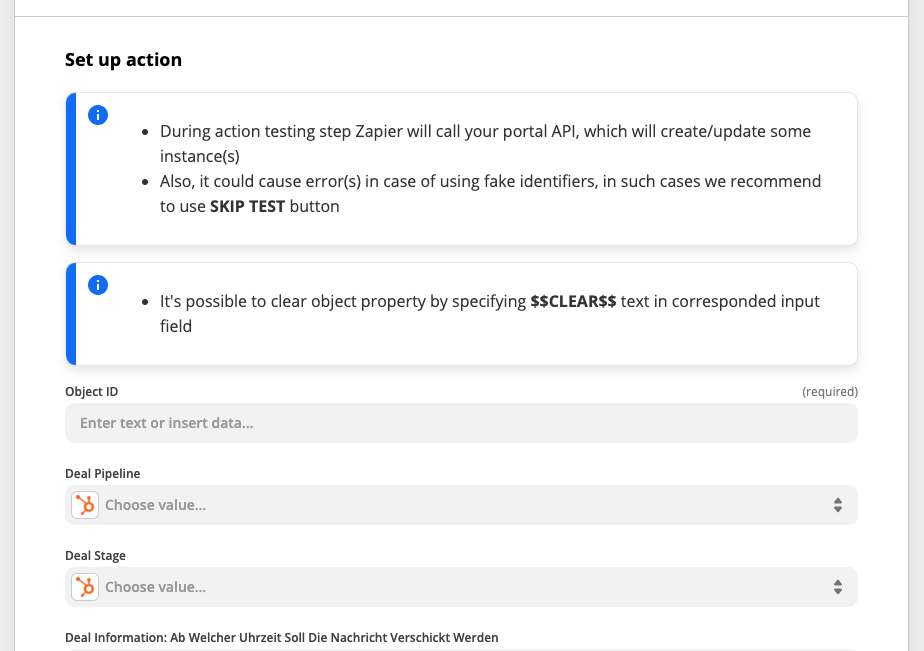Click the blue side bar of the $$CLEAR$$ notice

(x=71, y=314)
